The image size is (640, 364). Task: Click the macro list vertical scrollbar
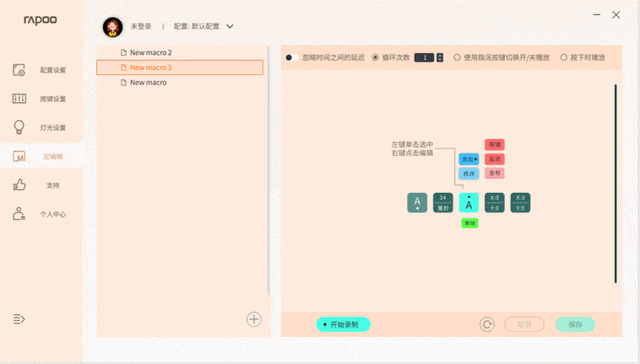tap(268, 171)
